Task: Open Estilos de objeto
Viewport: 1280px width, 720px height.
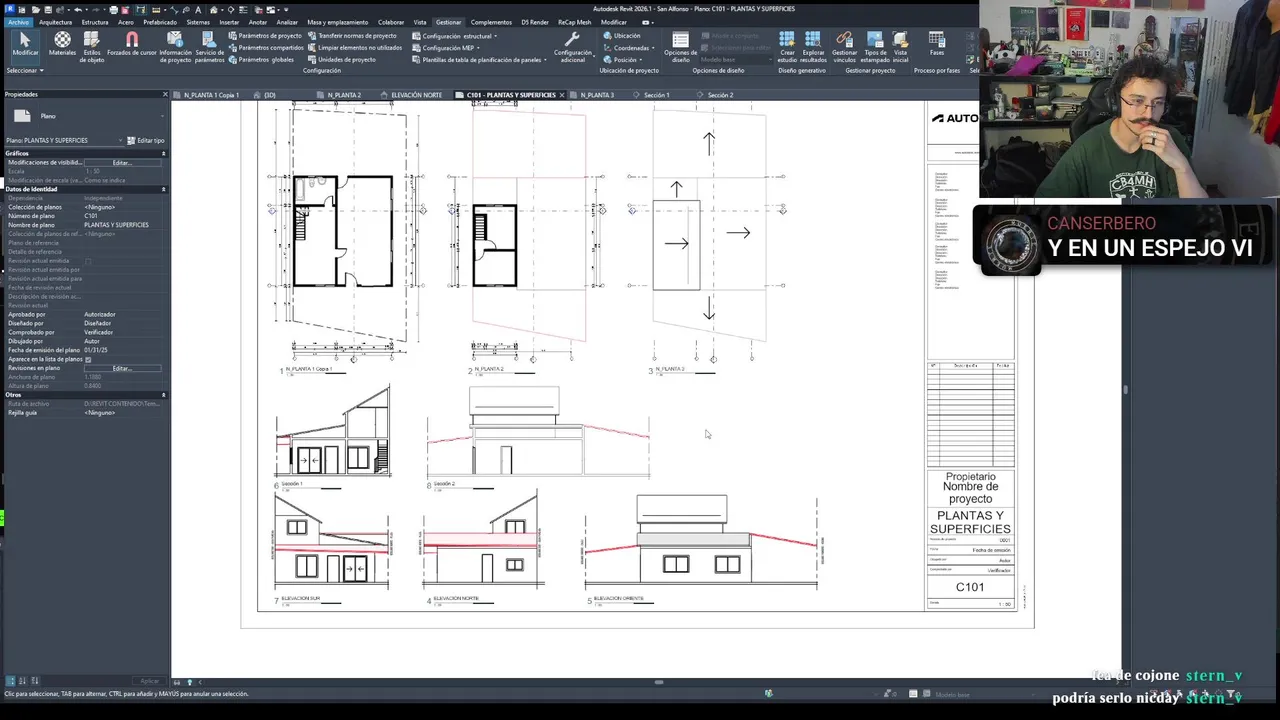Action: [x=92, y=46]
